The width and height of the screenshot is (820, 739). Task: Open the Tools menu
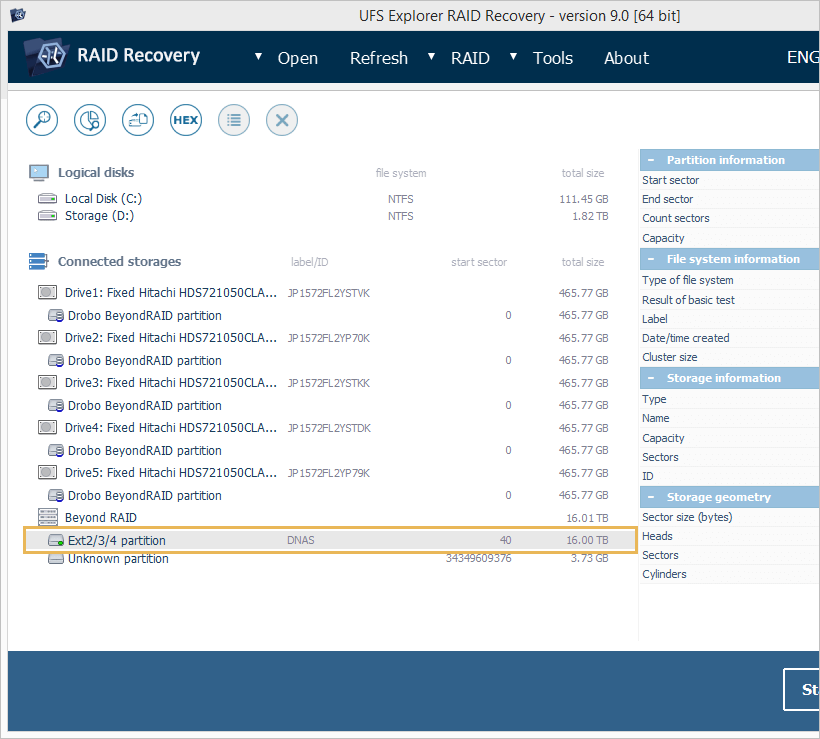pos(552,58)
